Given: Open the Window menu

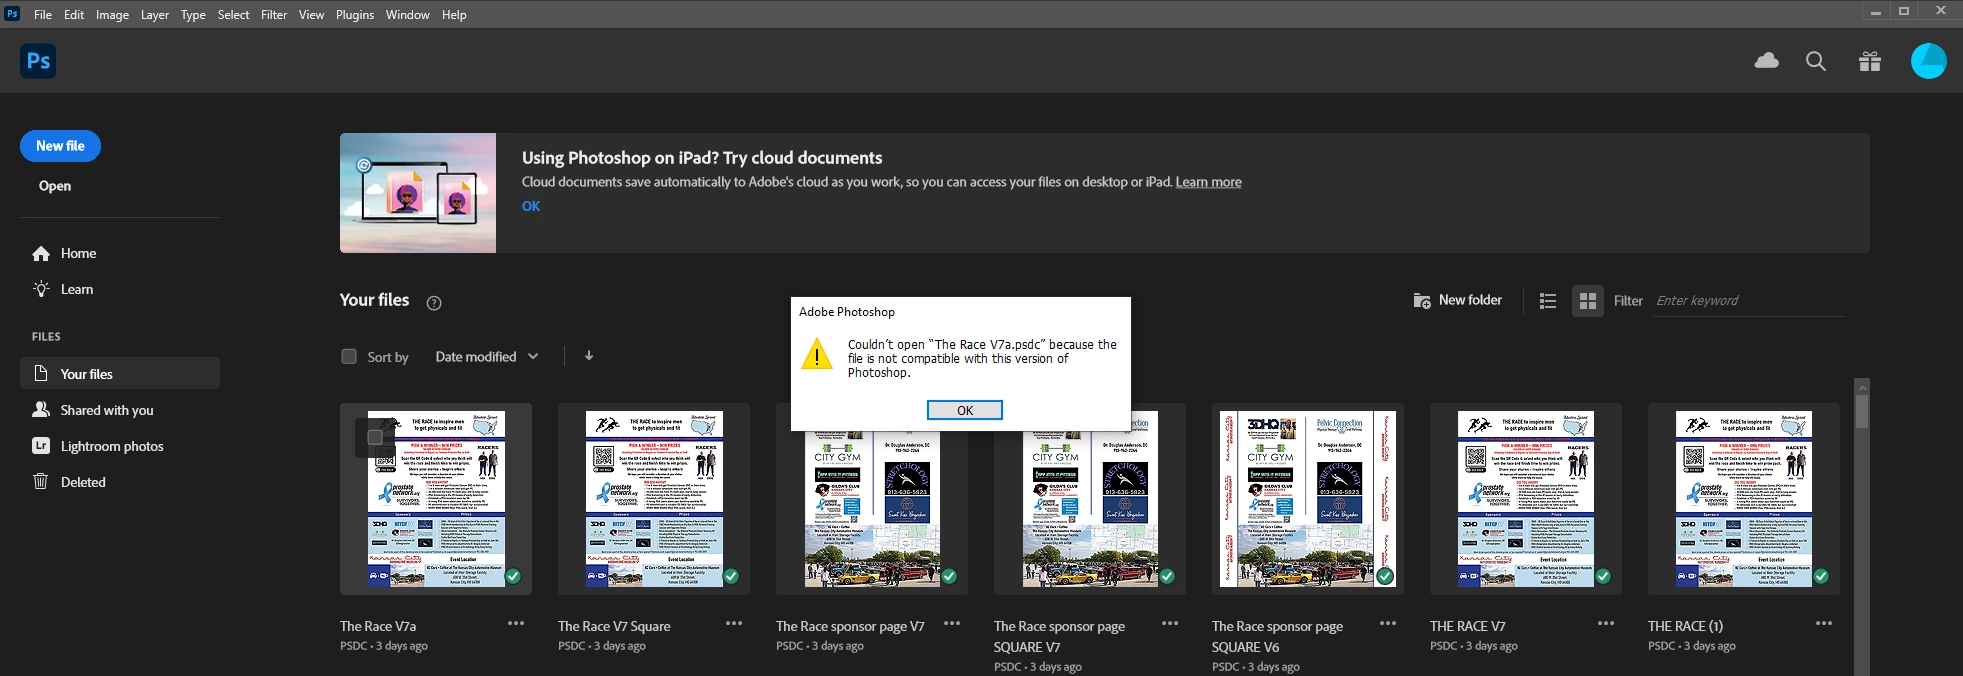Looking at the screenshot, I should tap(408, 15).
